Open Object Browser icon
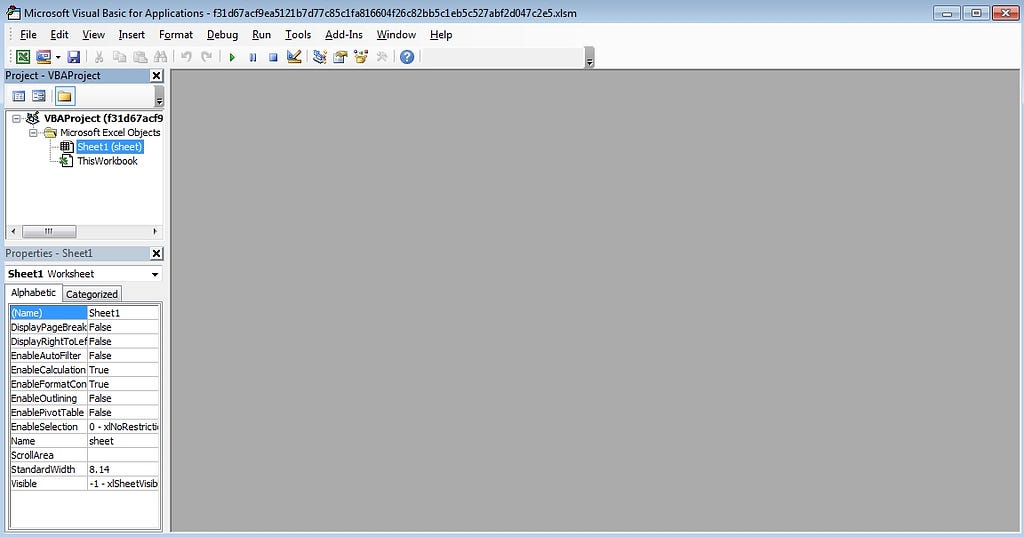Viewport: 1024px width, 537px height. [360, 57]
